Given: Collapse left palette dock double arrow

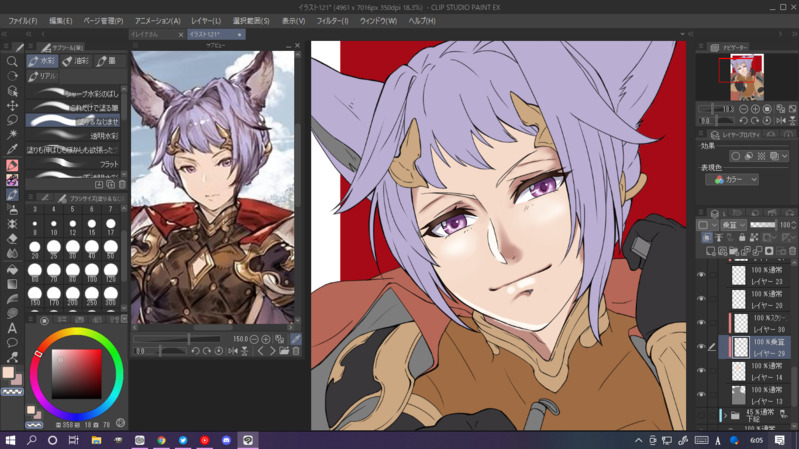Looking at the screenshot, I should coord(4,34).
